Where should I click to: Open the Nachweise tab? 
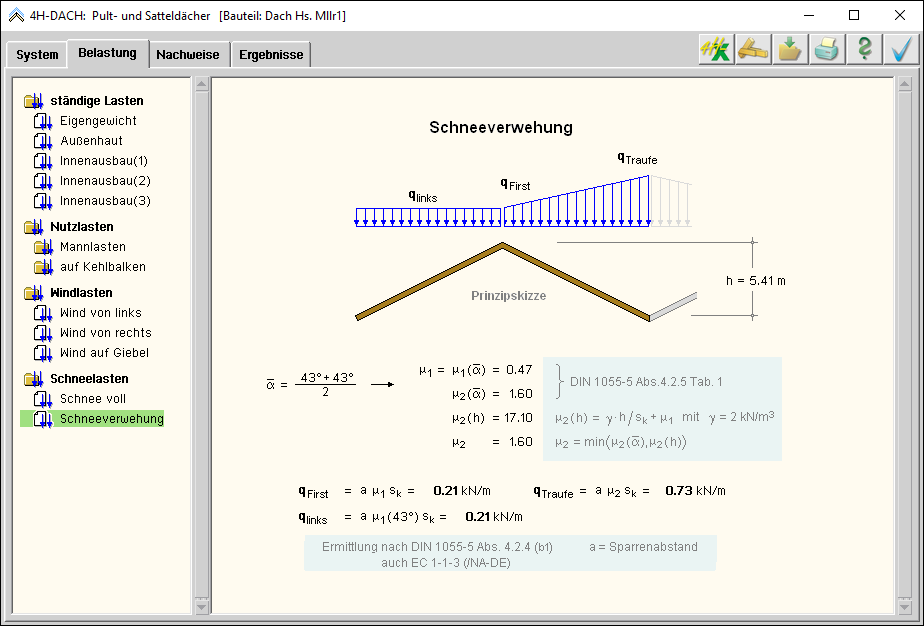click(x=187, y=55)
